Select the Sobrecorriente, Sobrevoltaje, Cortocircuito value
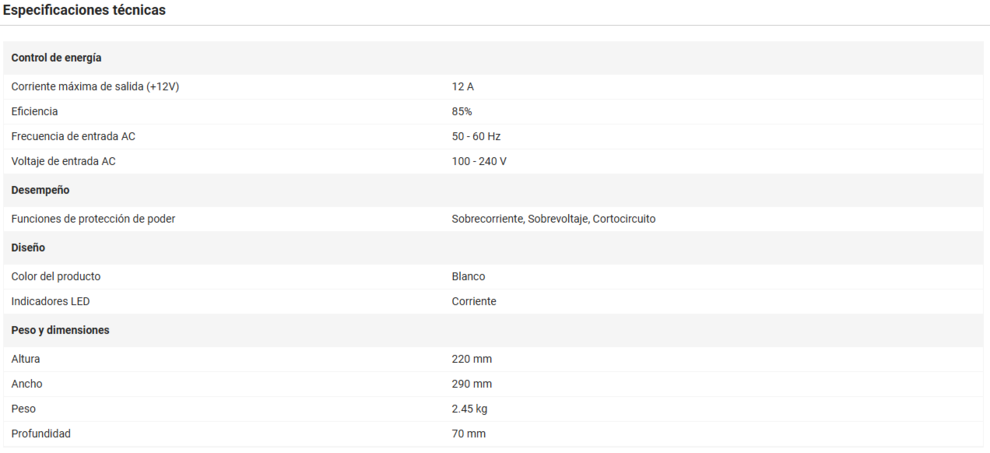The width and height of the screenshot is (990, 453). (x=554, y=219)
